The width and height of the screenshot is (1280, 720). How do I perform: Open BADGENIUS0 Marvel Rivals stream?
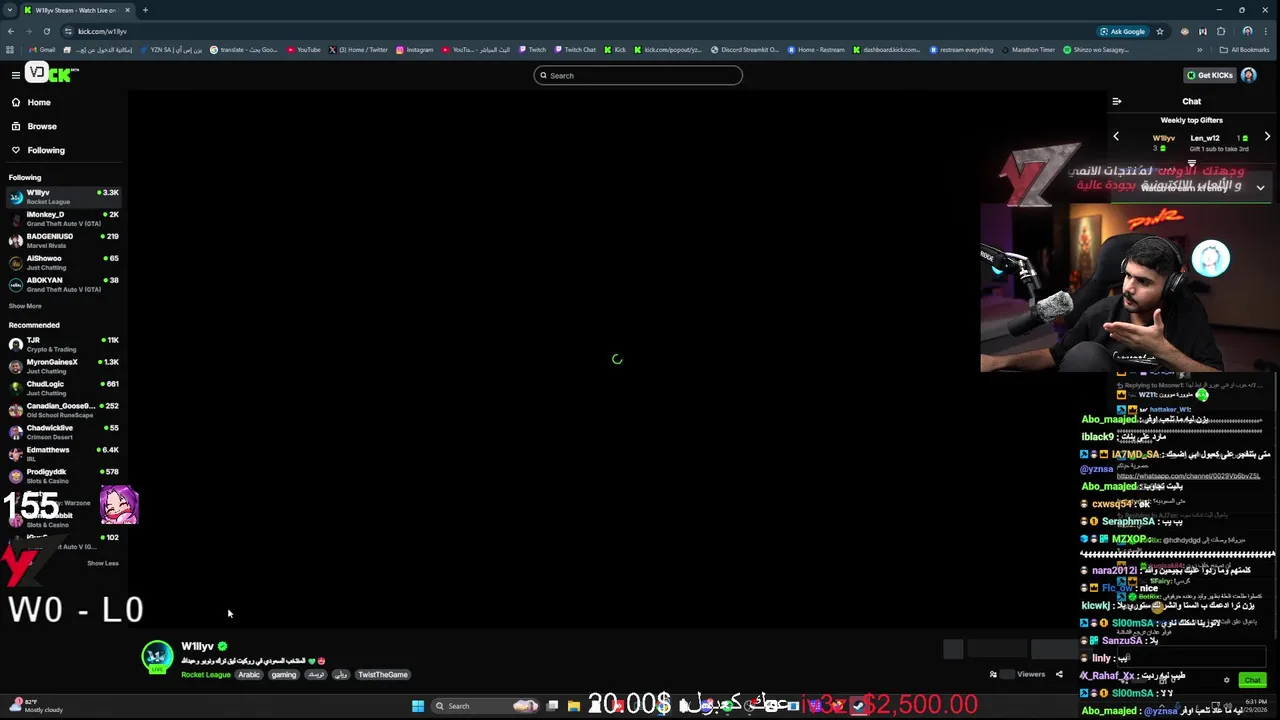(64, 240)
